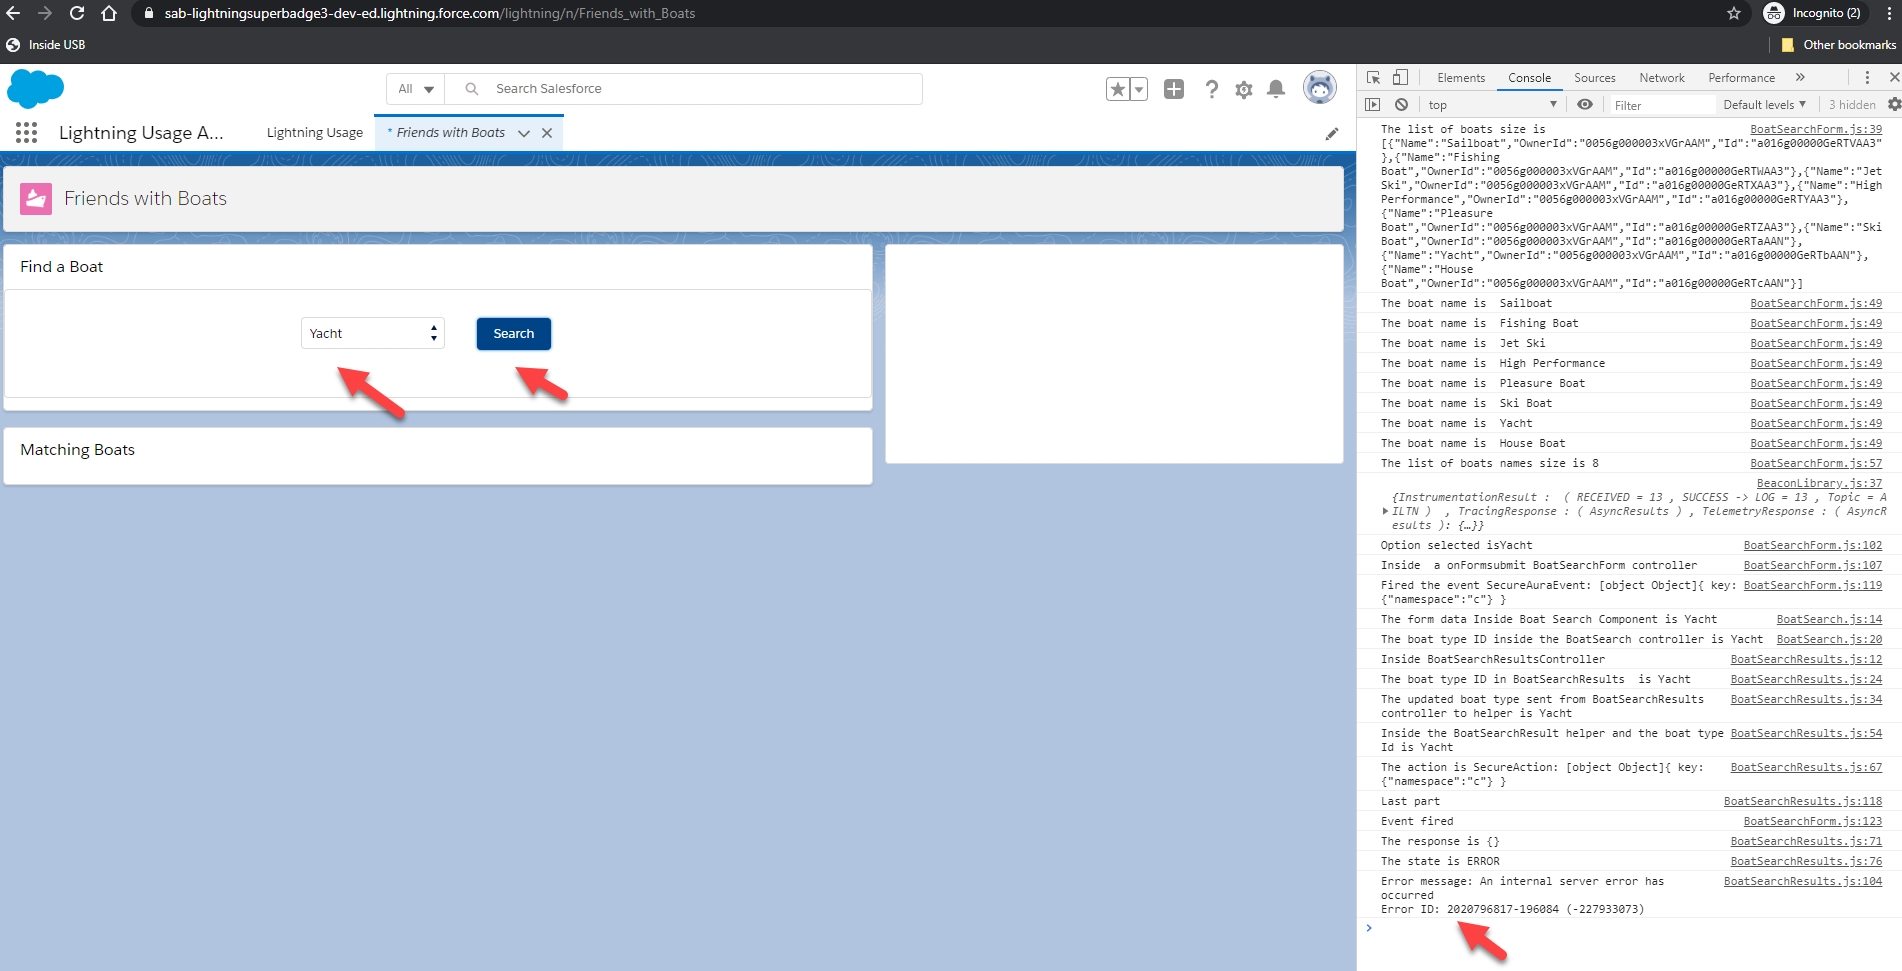Activate the DevTools inspect element icon
This screenshot has width=1902, height=971.
tap(1374, 77)
